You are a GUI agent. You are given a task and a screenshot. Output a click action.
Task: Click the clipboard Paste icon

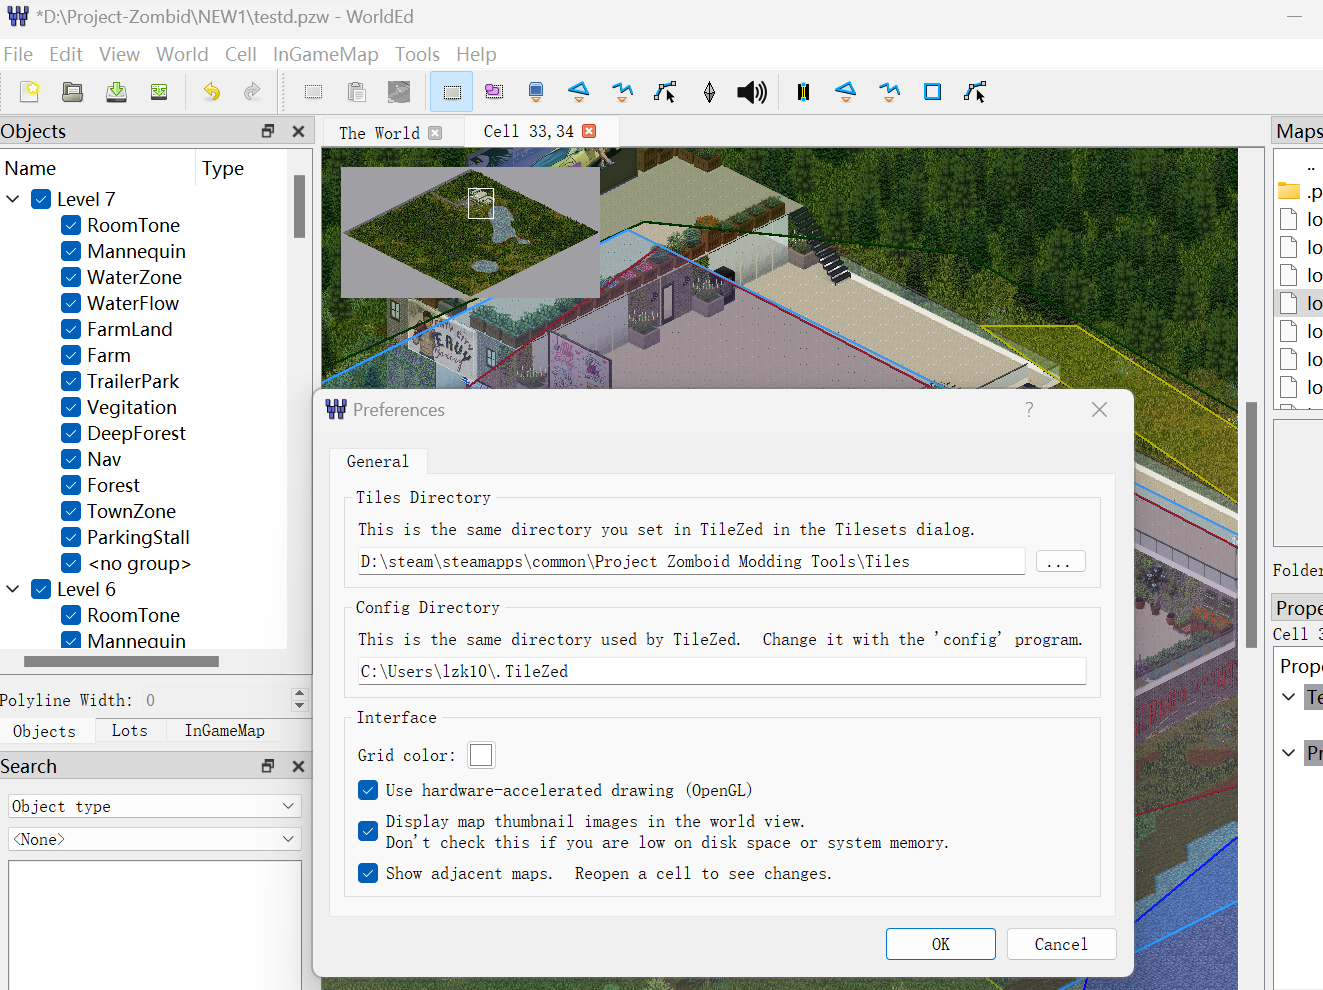[356, 92]
